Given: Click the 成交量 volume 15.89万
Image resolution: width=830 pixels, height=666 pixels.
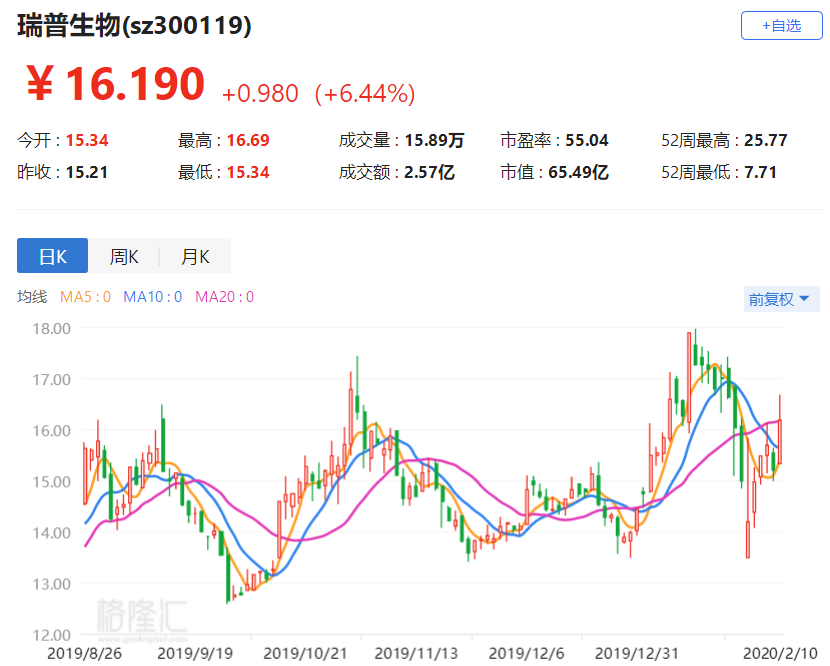Looking at the screenshot, I should [434, 140].
